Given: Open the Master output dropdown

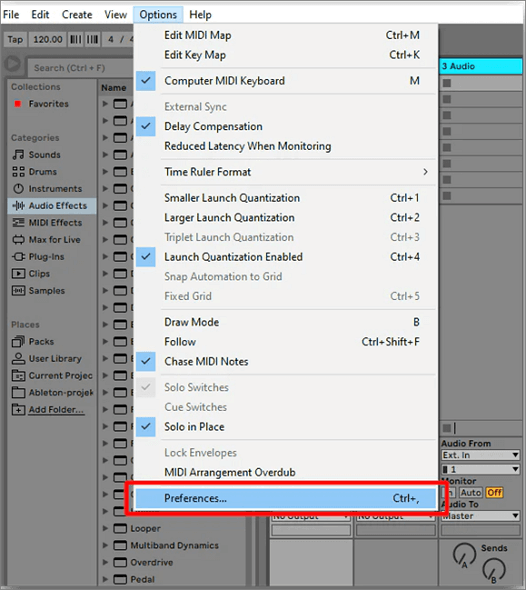Looking at the screenshot, I should click(x=480, y=516).
